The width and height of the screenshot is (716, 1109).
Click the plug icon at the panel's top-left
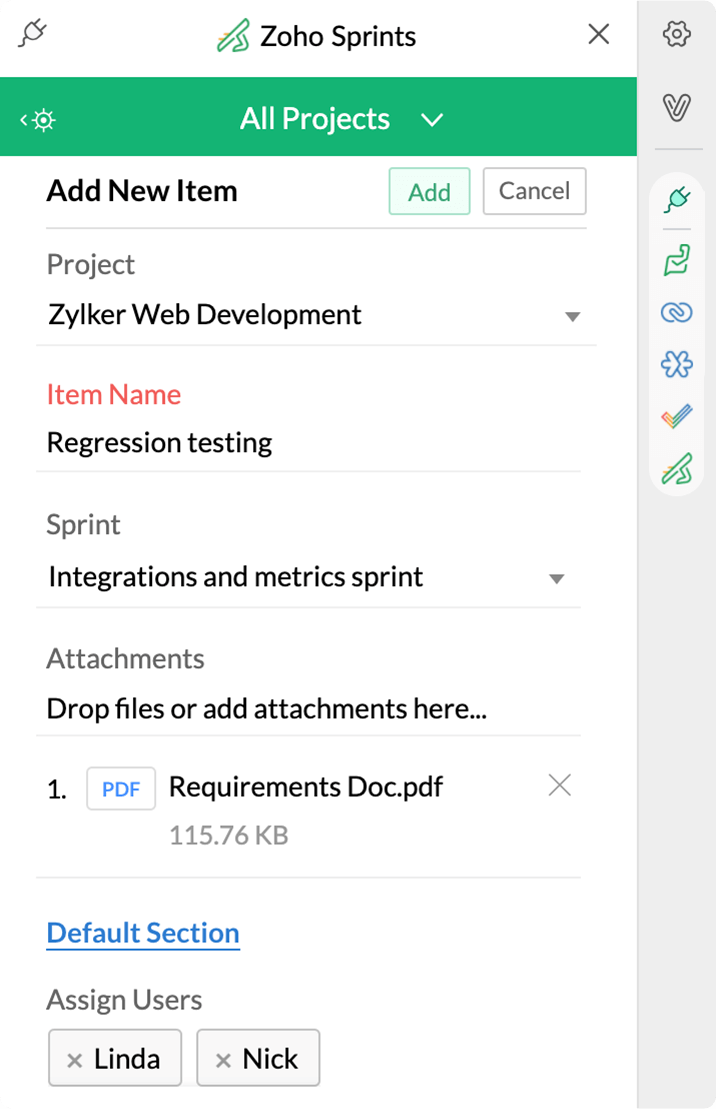tap(33, 35)
